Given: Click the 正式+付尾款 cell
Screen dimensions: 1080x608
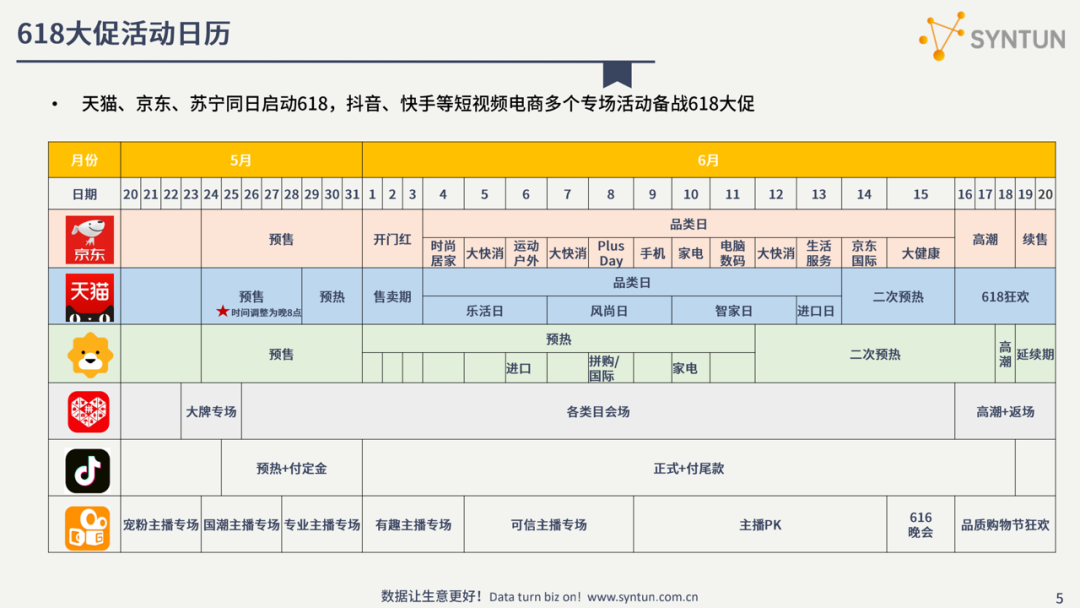Looking at the screenshot, I should pos(689,468).
